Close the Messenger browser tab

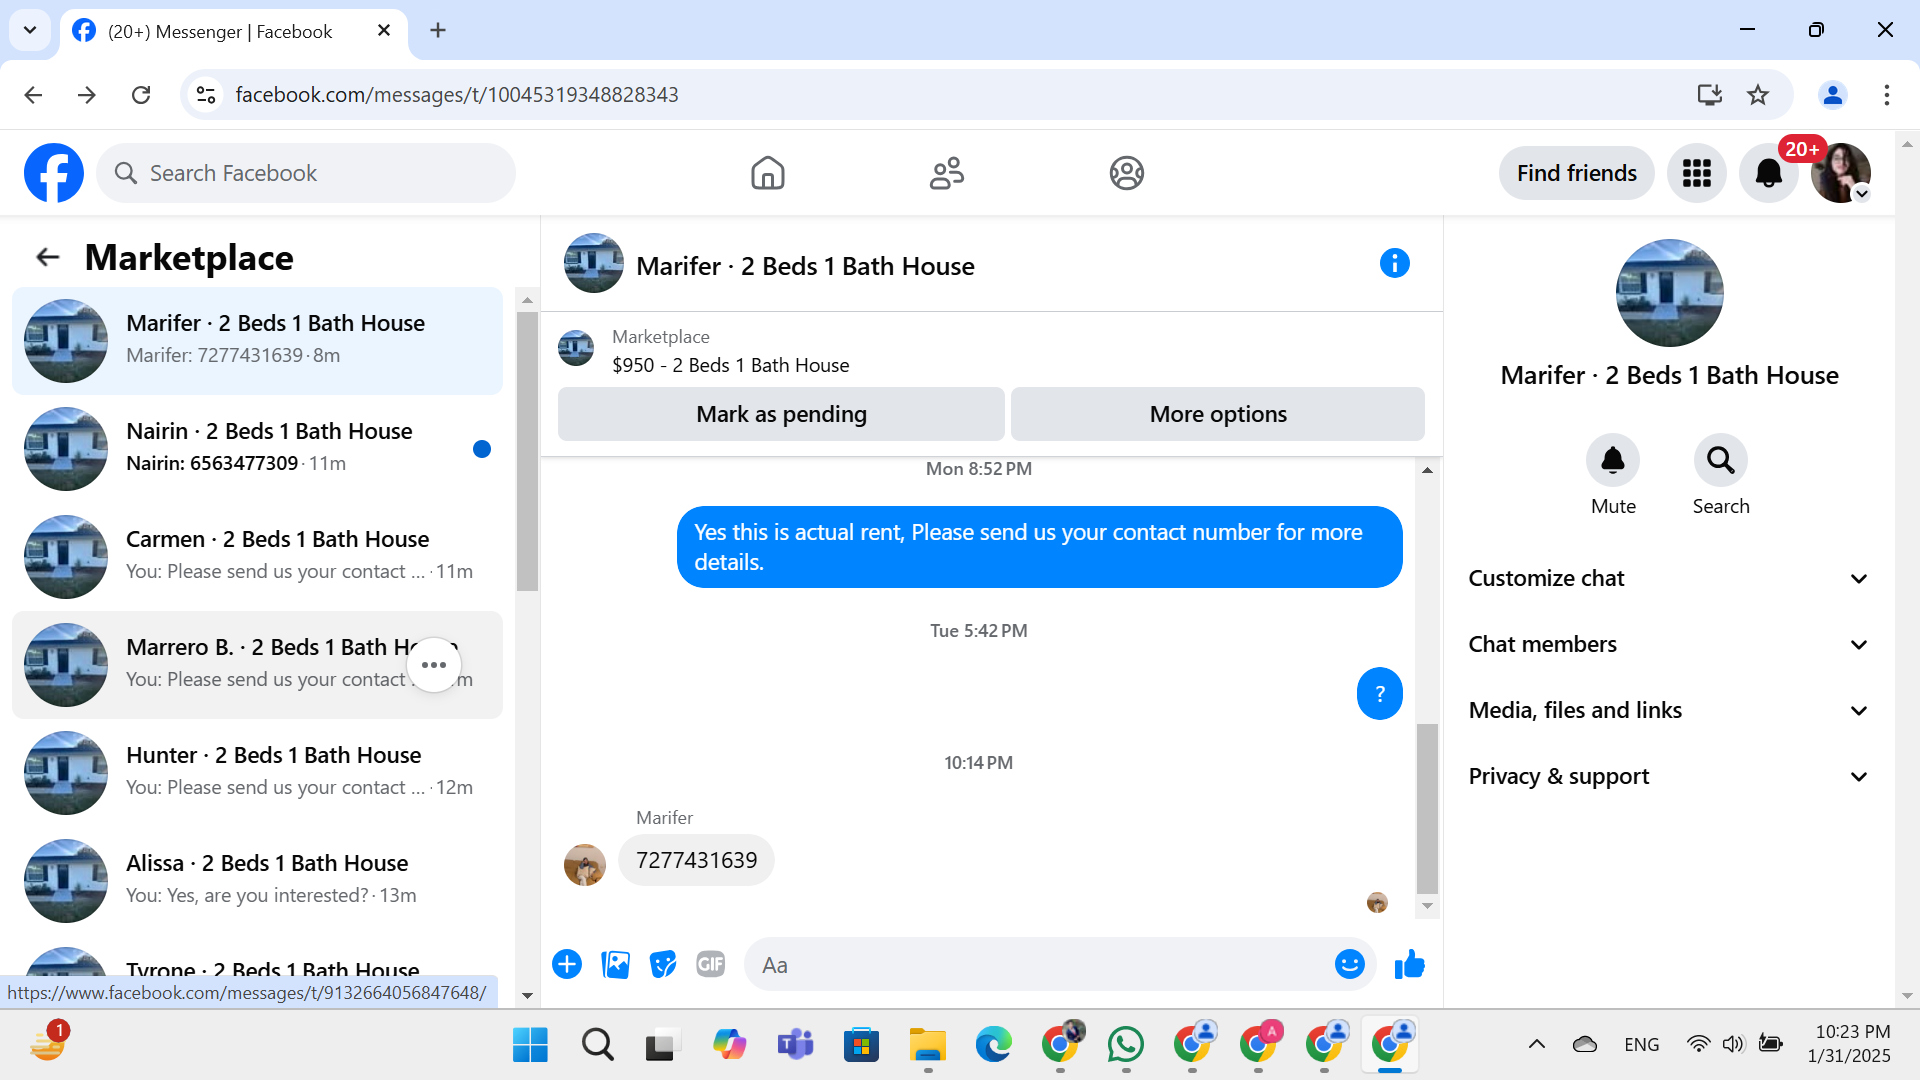click(384, 31)
